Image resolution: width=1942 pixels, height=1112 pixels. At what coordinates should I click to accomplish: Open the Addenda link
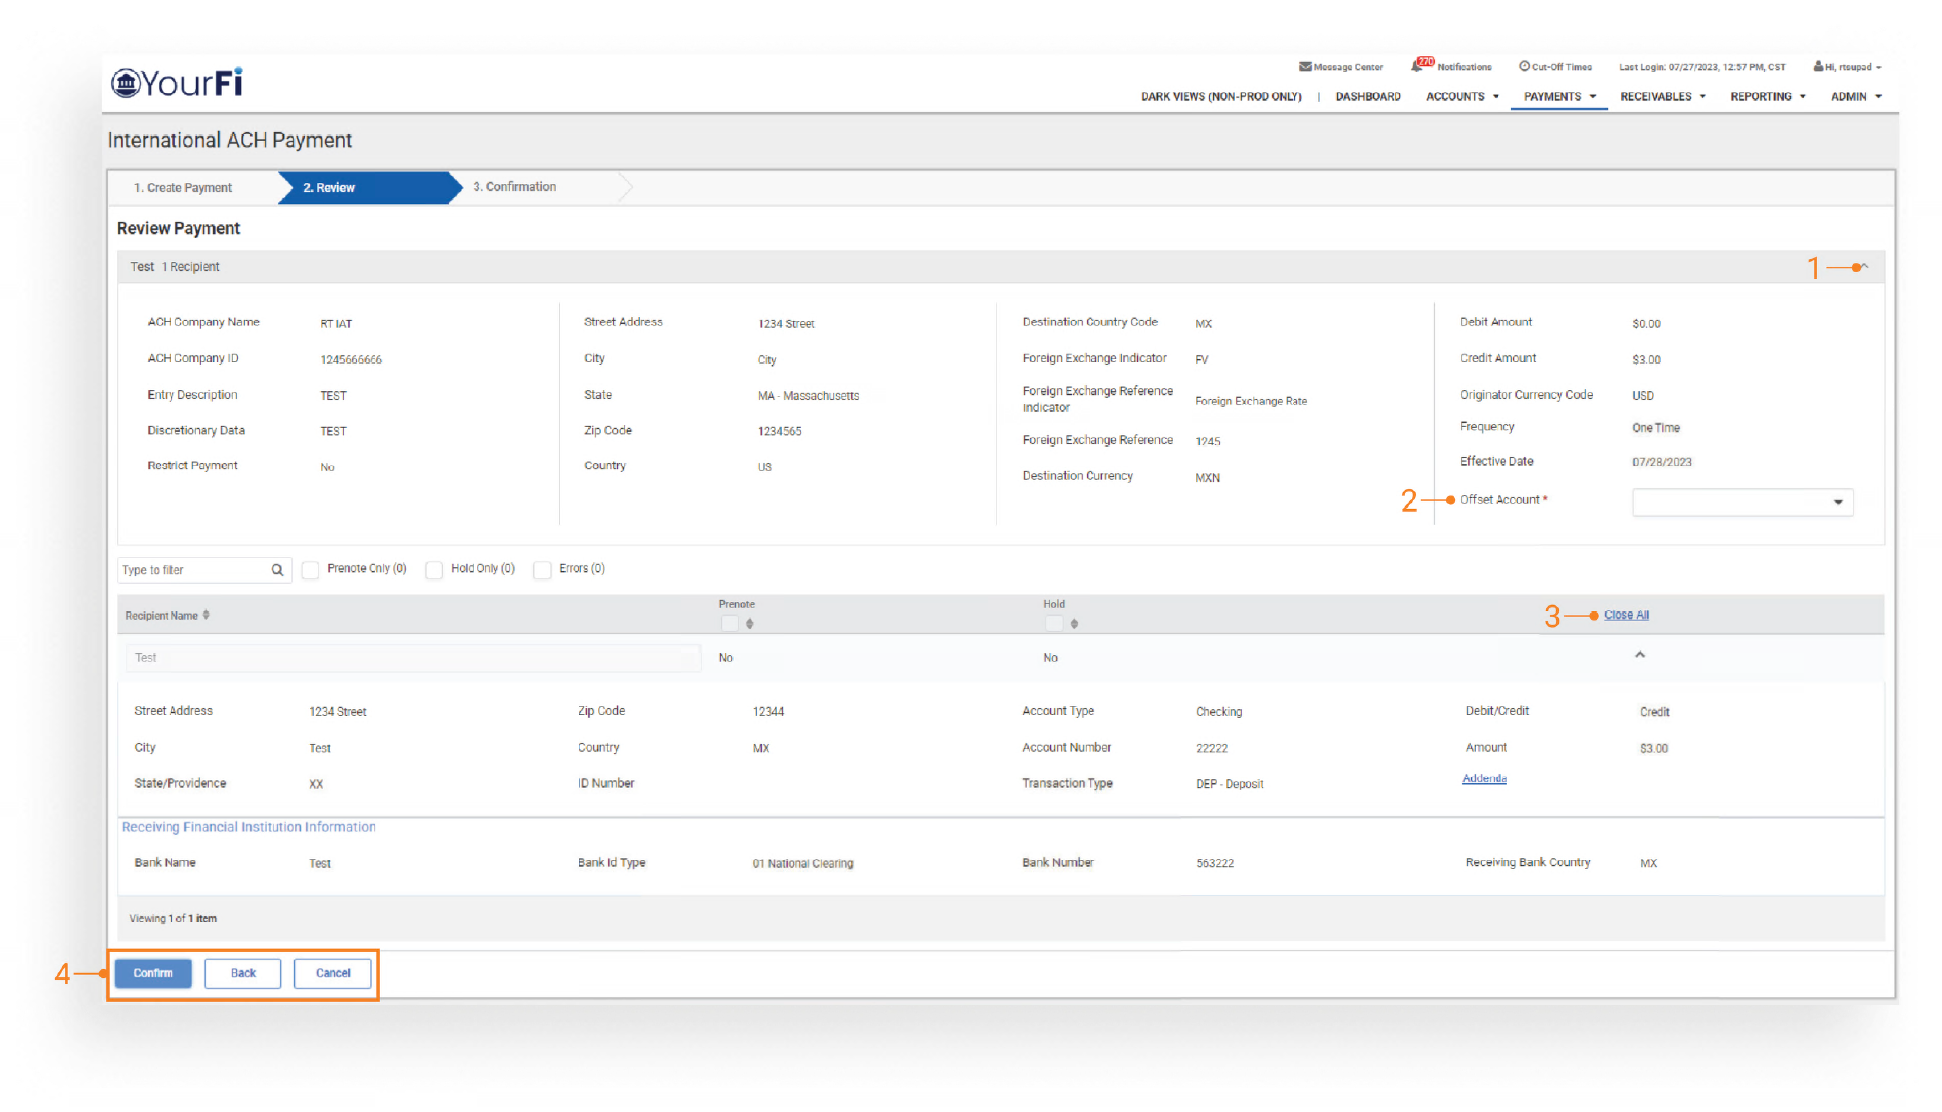point(1484,779)
